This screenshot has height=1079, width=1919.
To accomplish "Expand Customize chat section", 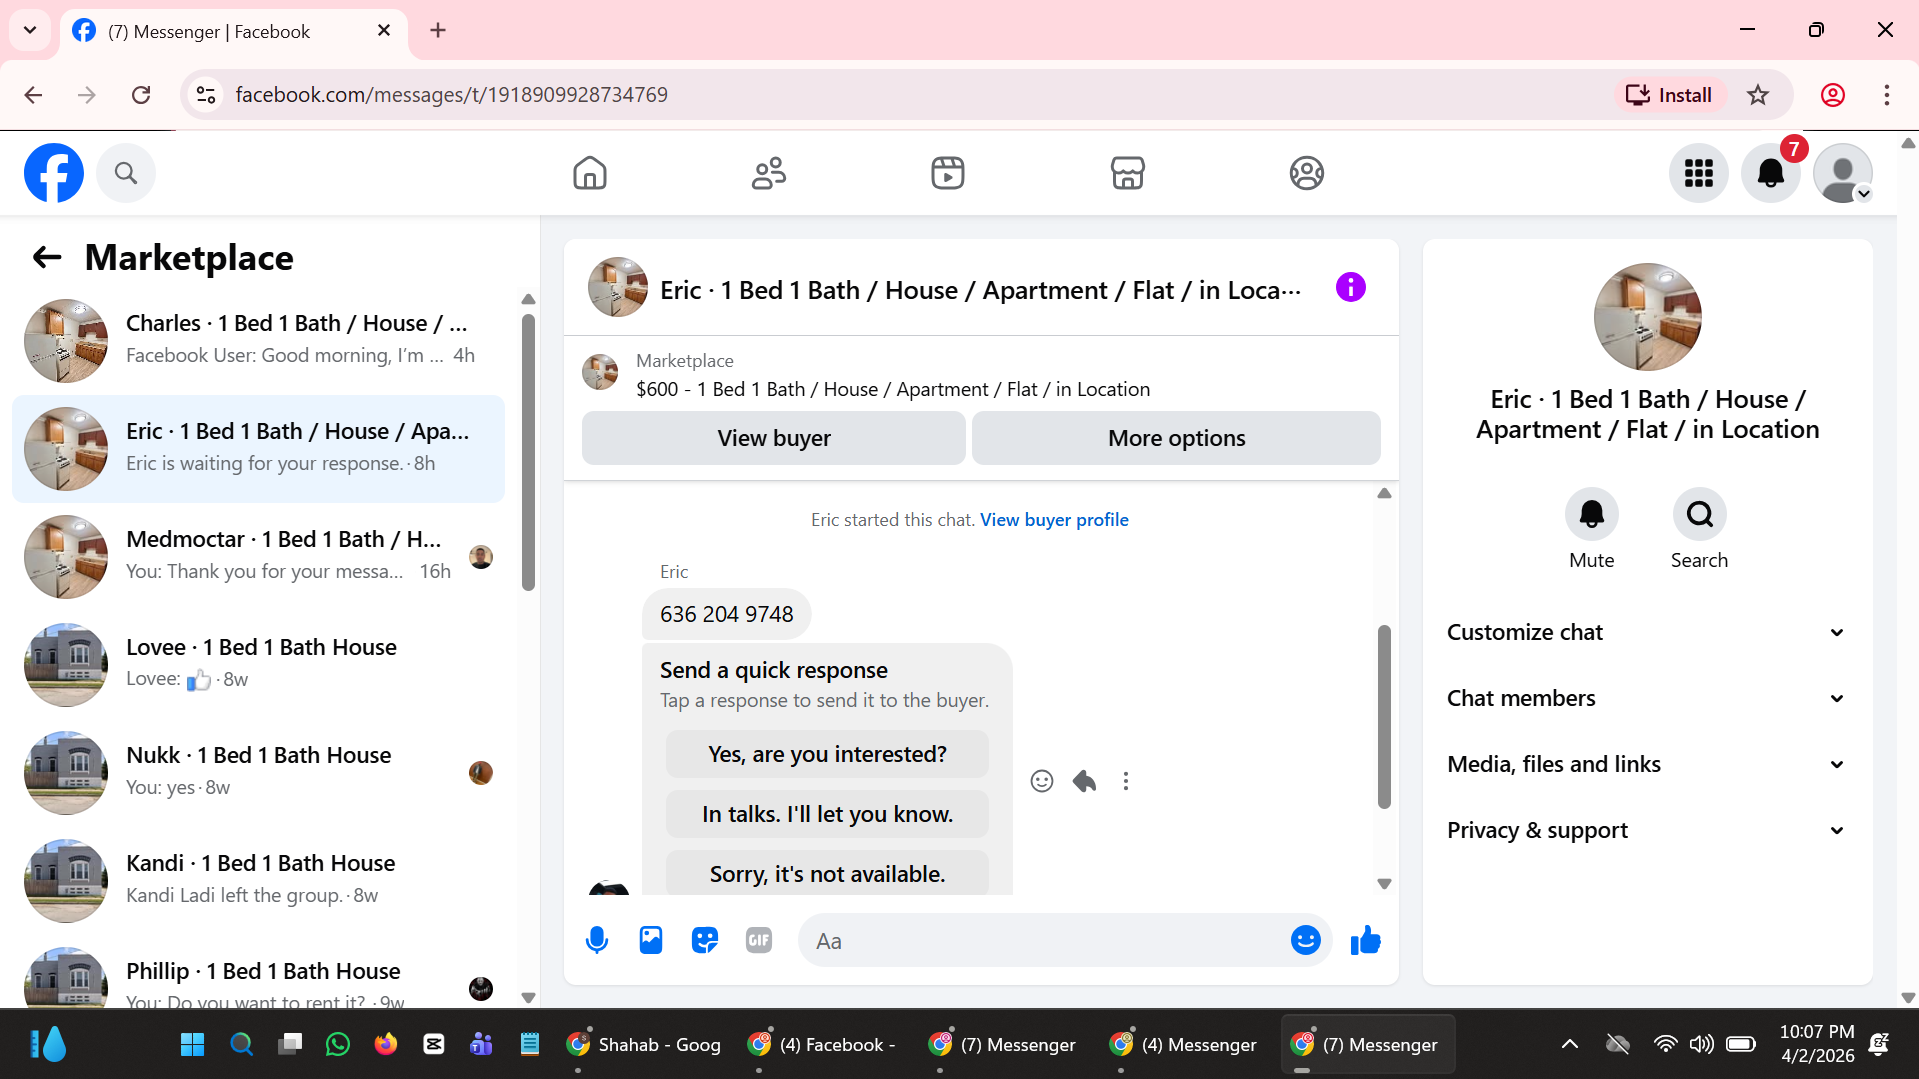I will coord(1646,632).
